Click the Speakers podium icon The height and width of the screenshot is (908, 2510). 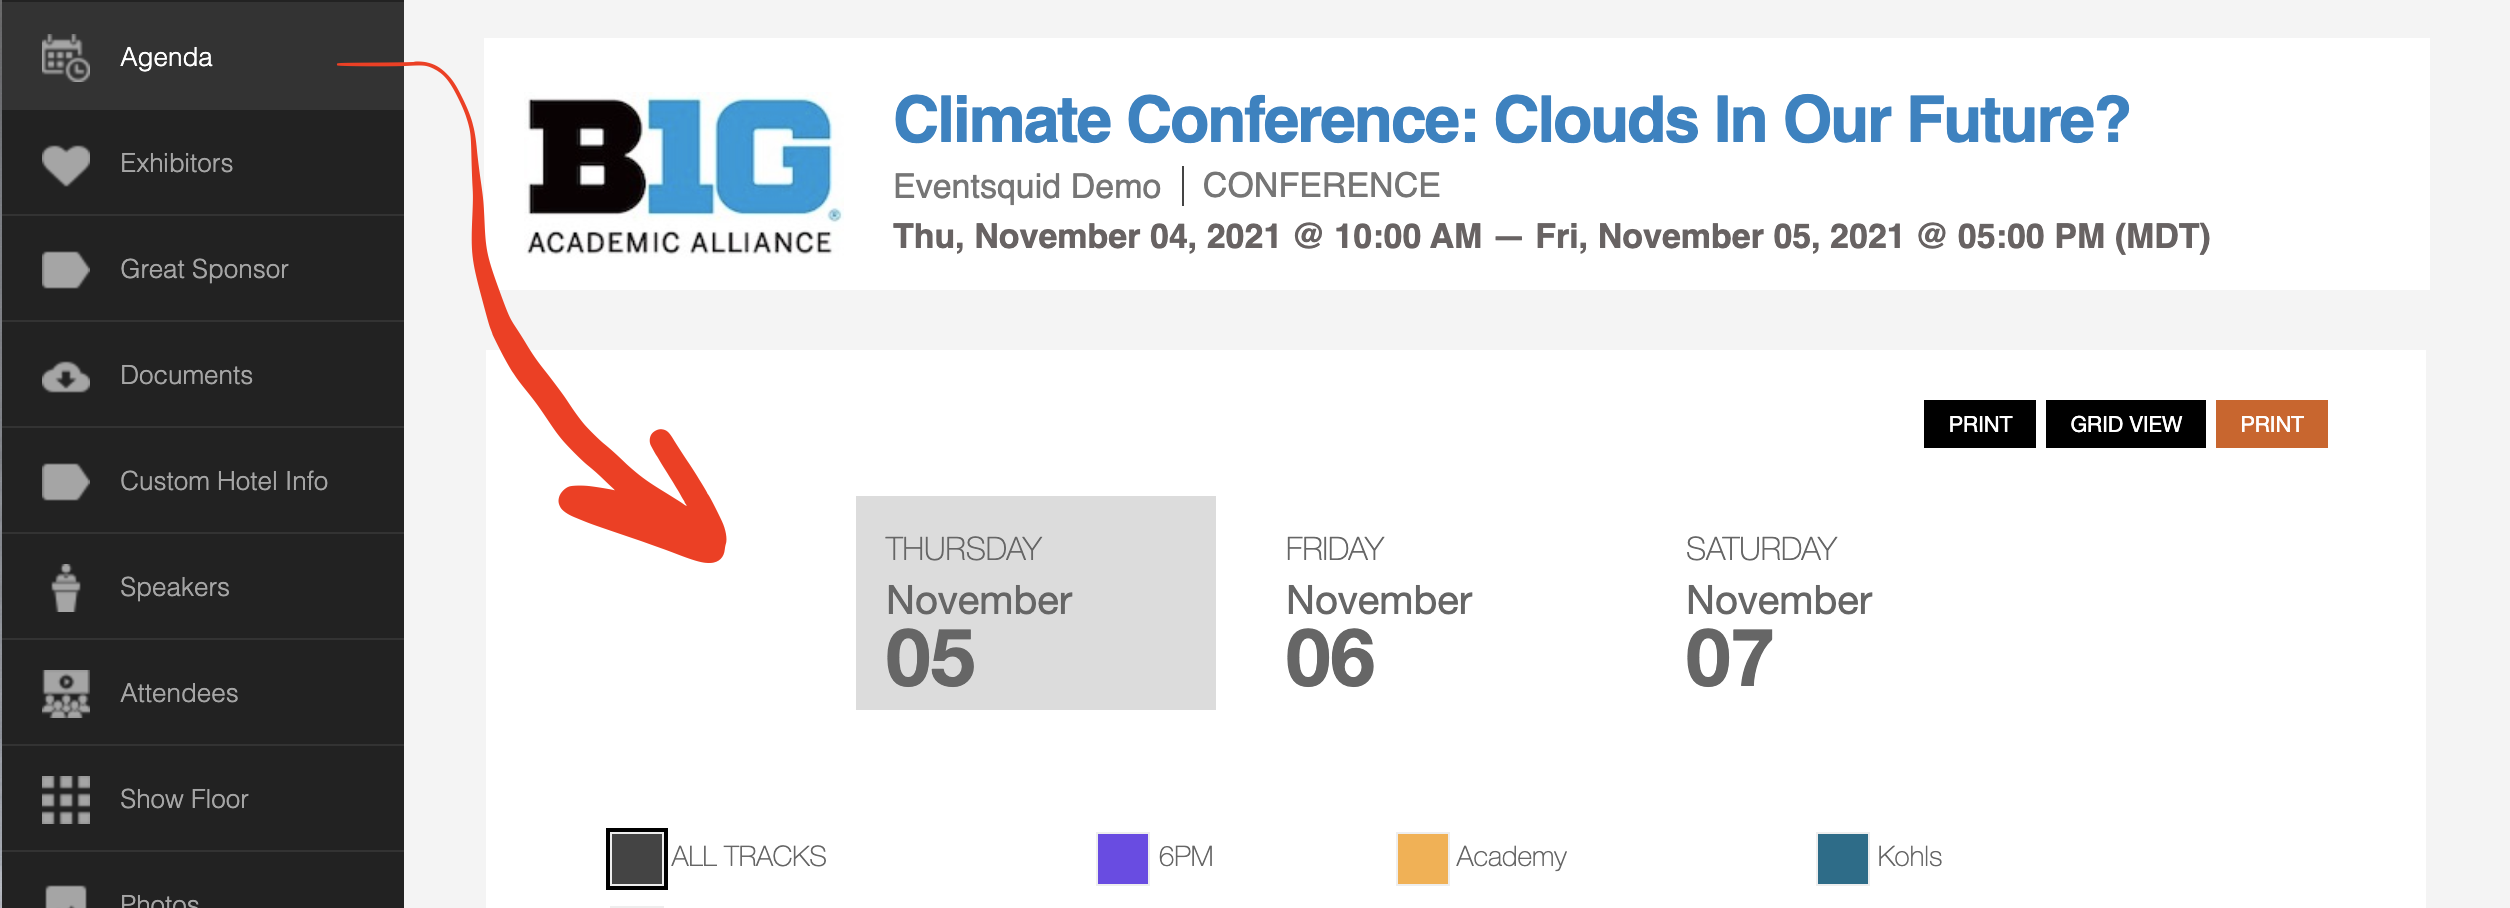(x=65, y=588)
